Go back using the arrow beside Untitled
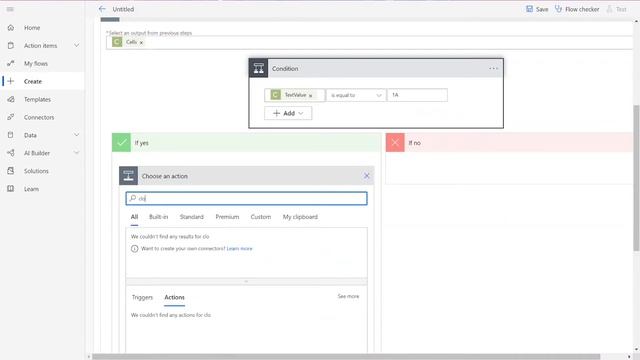Image resolution: width=640 pixels, height=360 pixels. [102, 9]
